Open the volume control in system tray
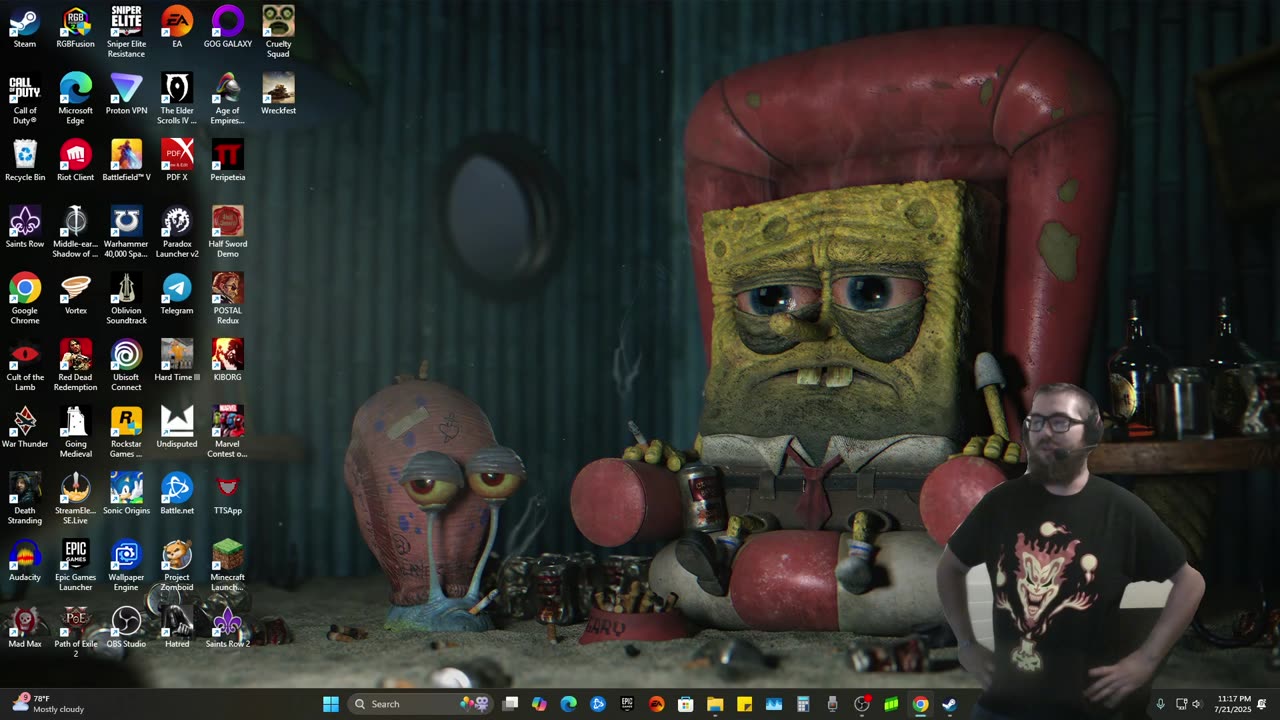This screenshot has height=720, width=1280. click(x=1197, y=704)
